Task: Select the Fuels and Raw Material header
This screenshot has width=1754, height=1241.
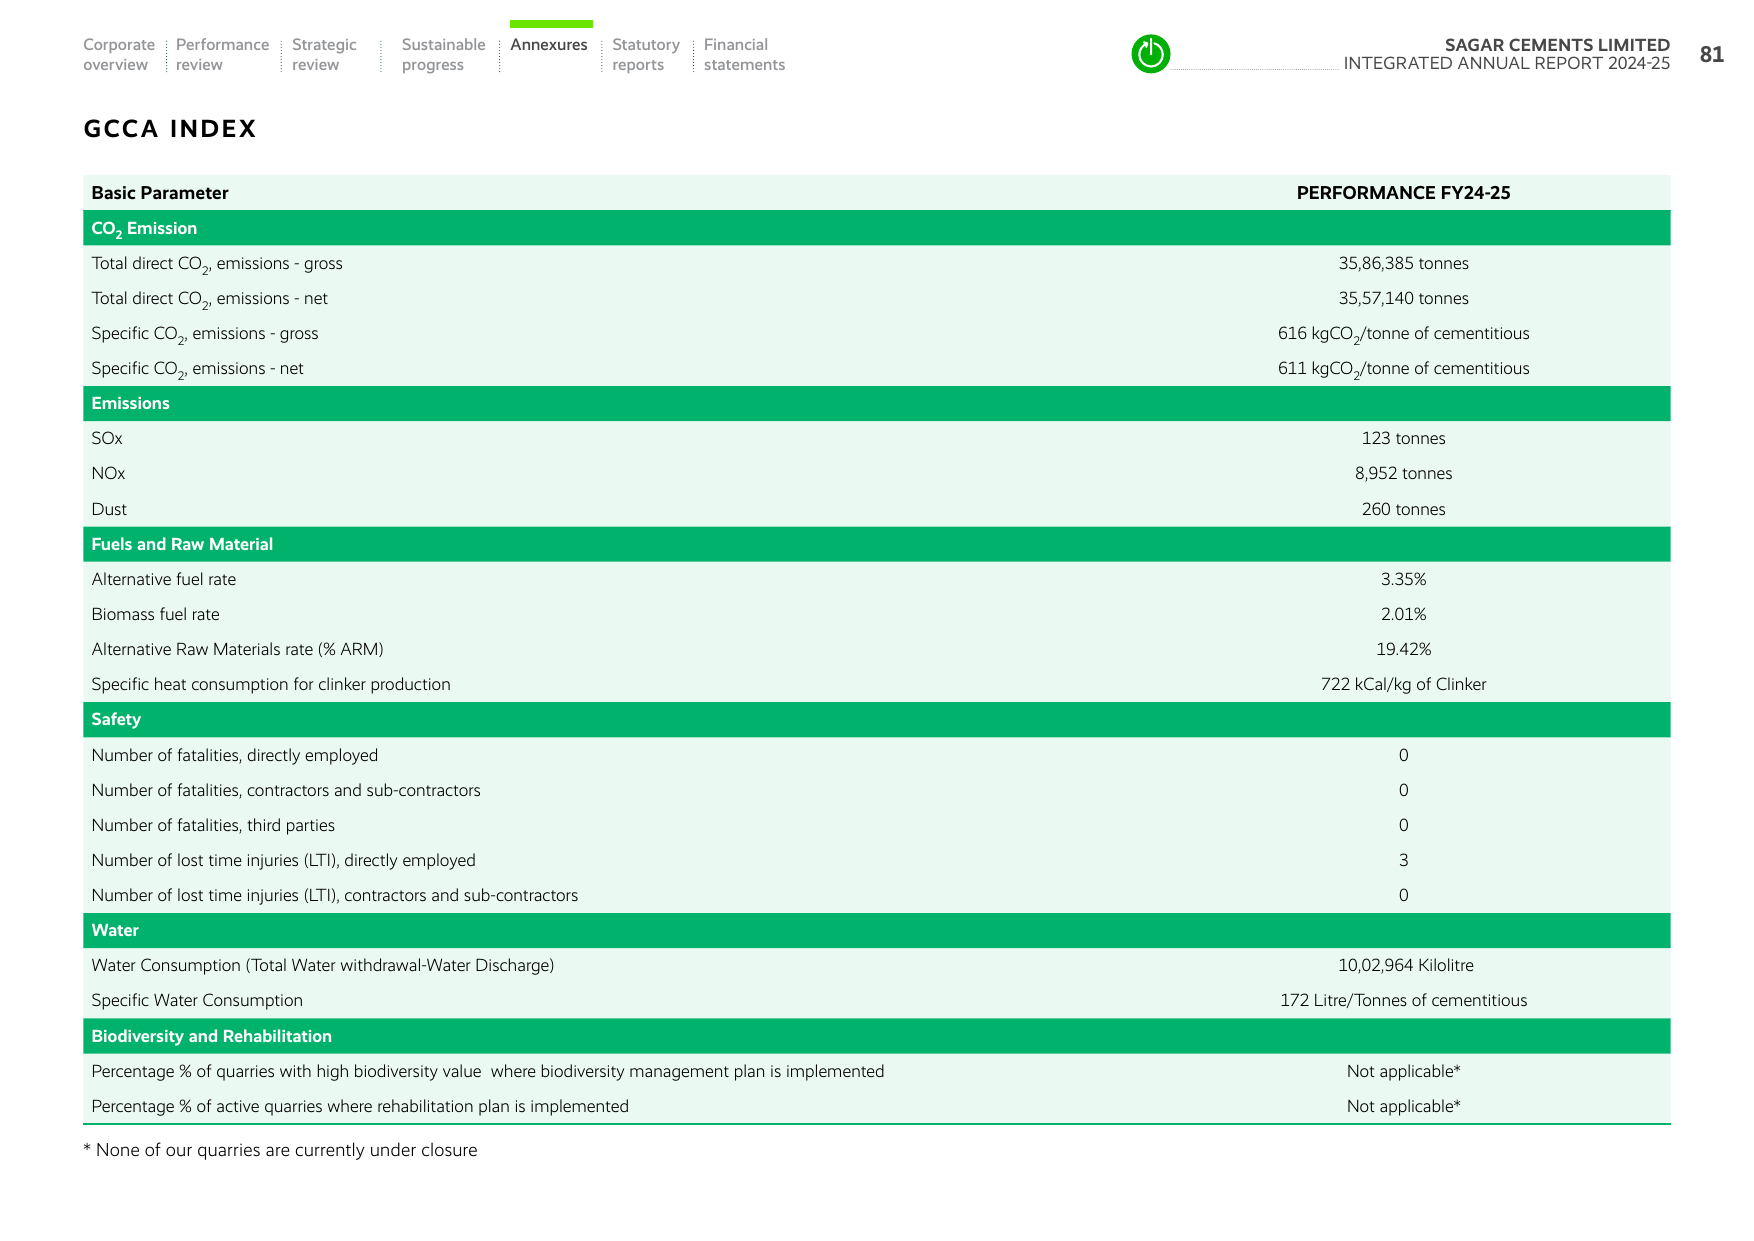Action: (877, 544)
